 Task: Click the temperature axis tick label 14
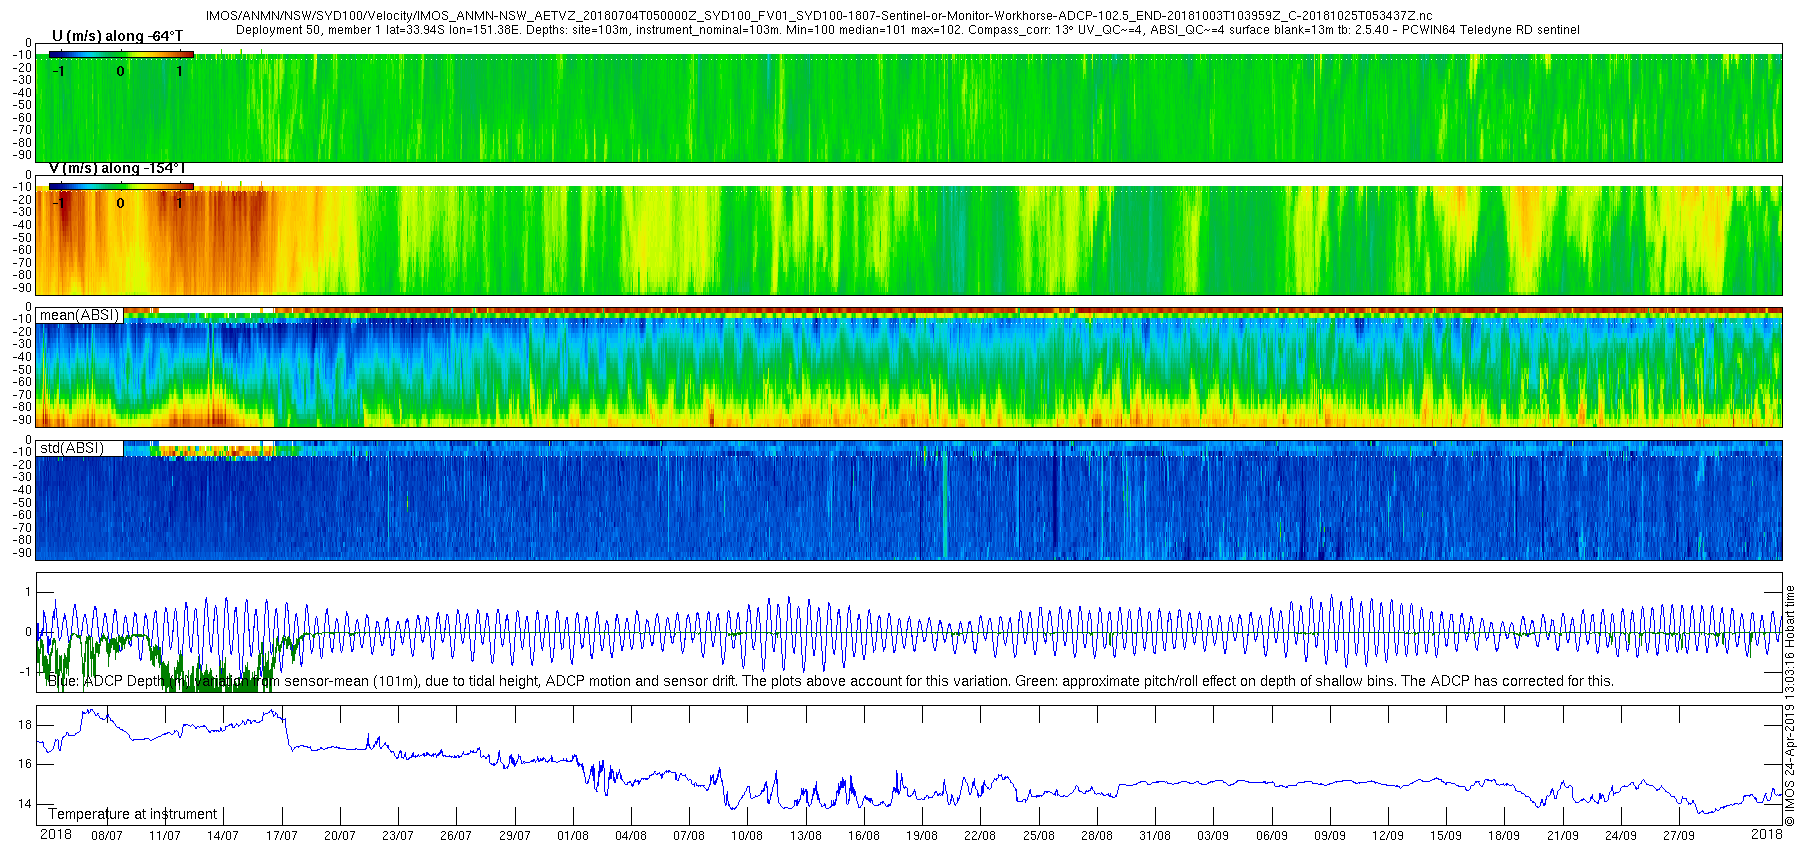tap(25, 804)
